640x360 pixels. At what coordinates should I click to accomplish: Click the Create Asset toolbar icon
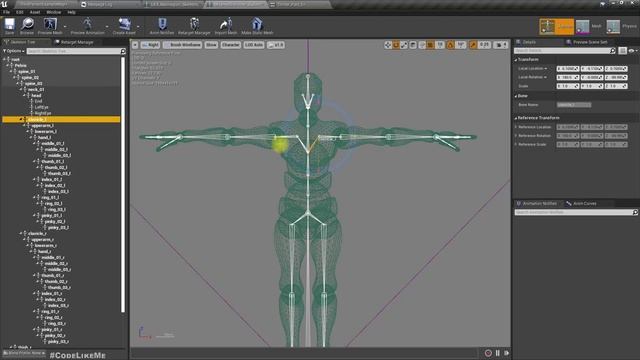coord(124,24)
